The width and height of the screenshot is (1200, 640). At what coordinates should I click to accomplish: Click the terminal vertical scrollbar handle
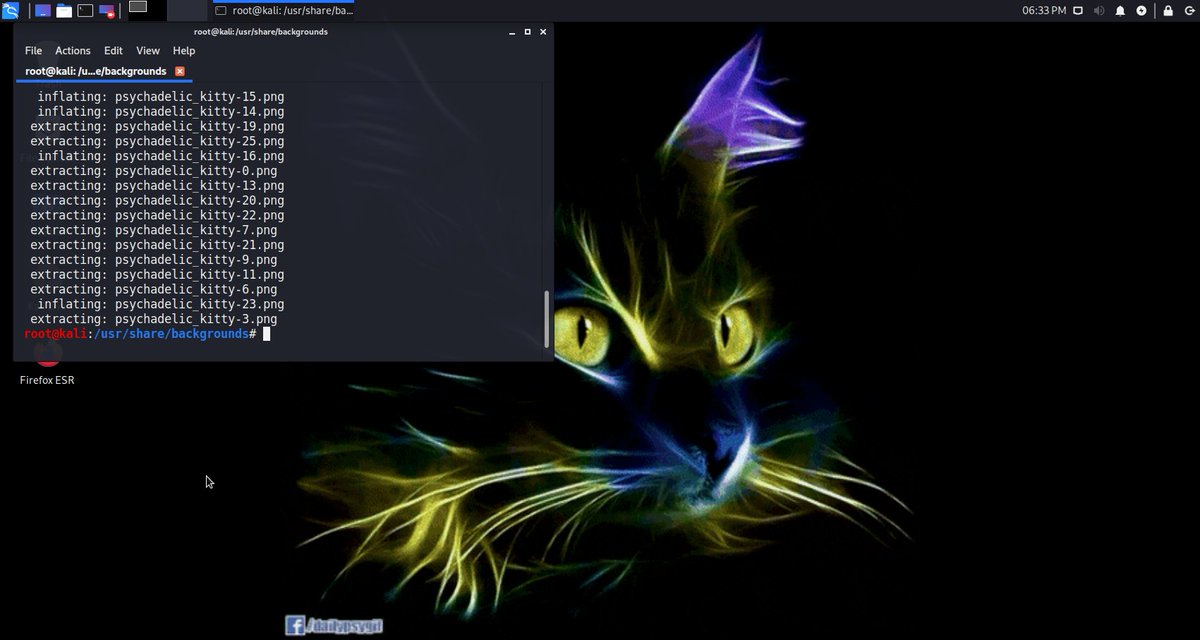[x=546, y=318]
